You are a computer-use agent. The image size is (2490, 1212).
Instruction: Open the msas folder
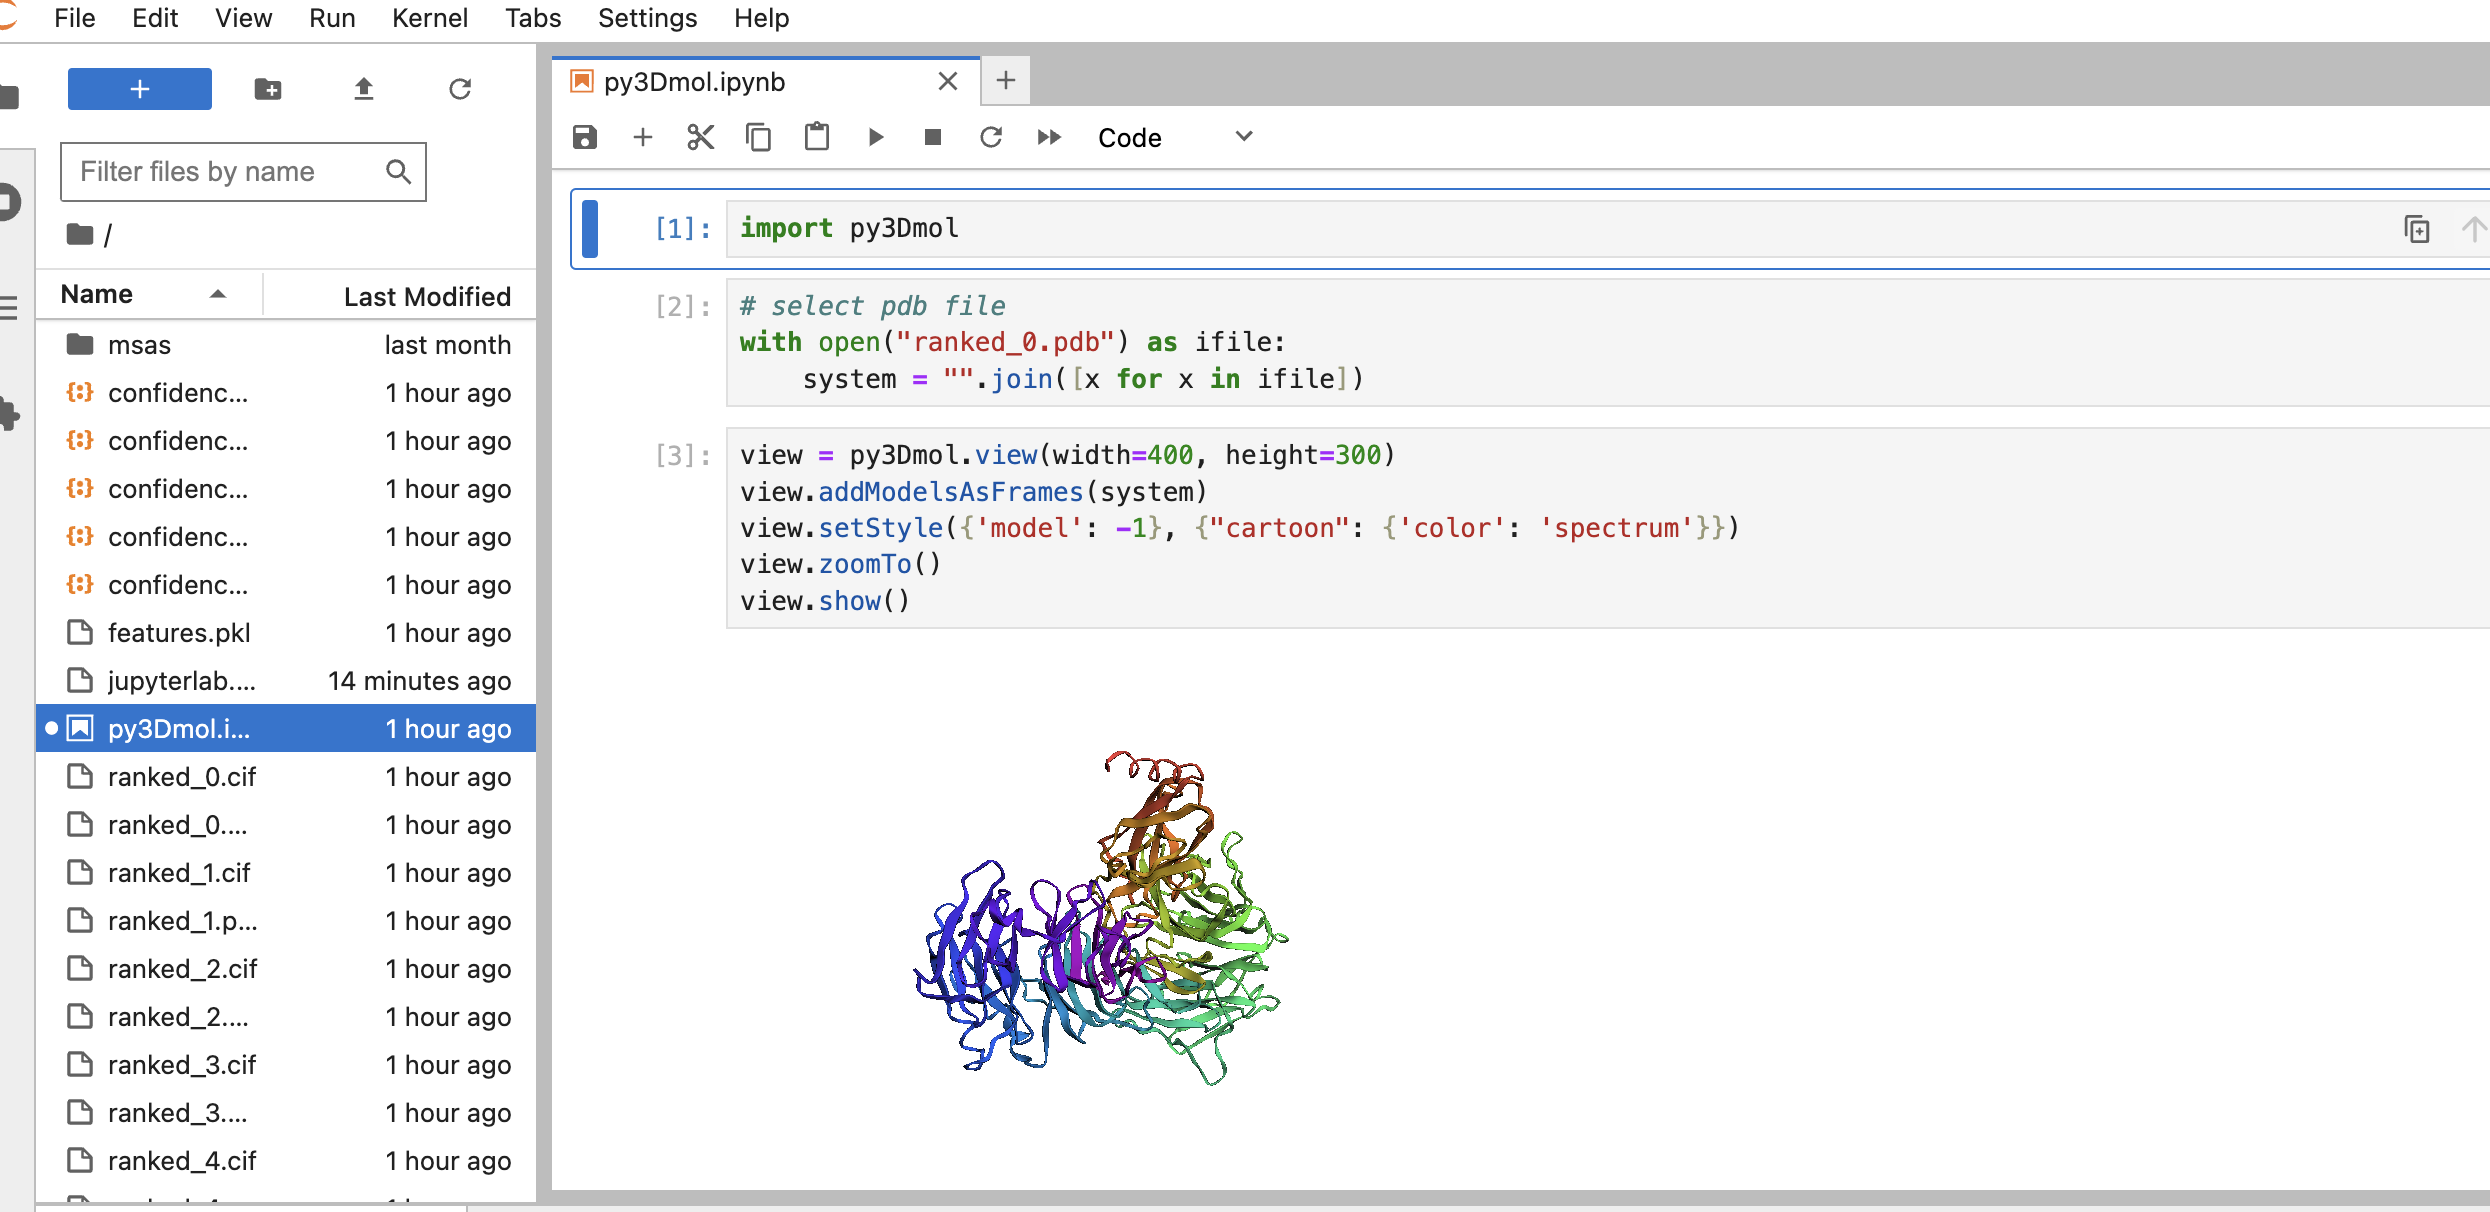(286, 345)
